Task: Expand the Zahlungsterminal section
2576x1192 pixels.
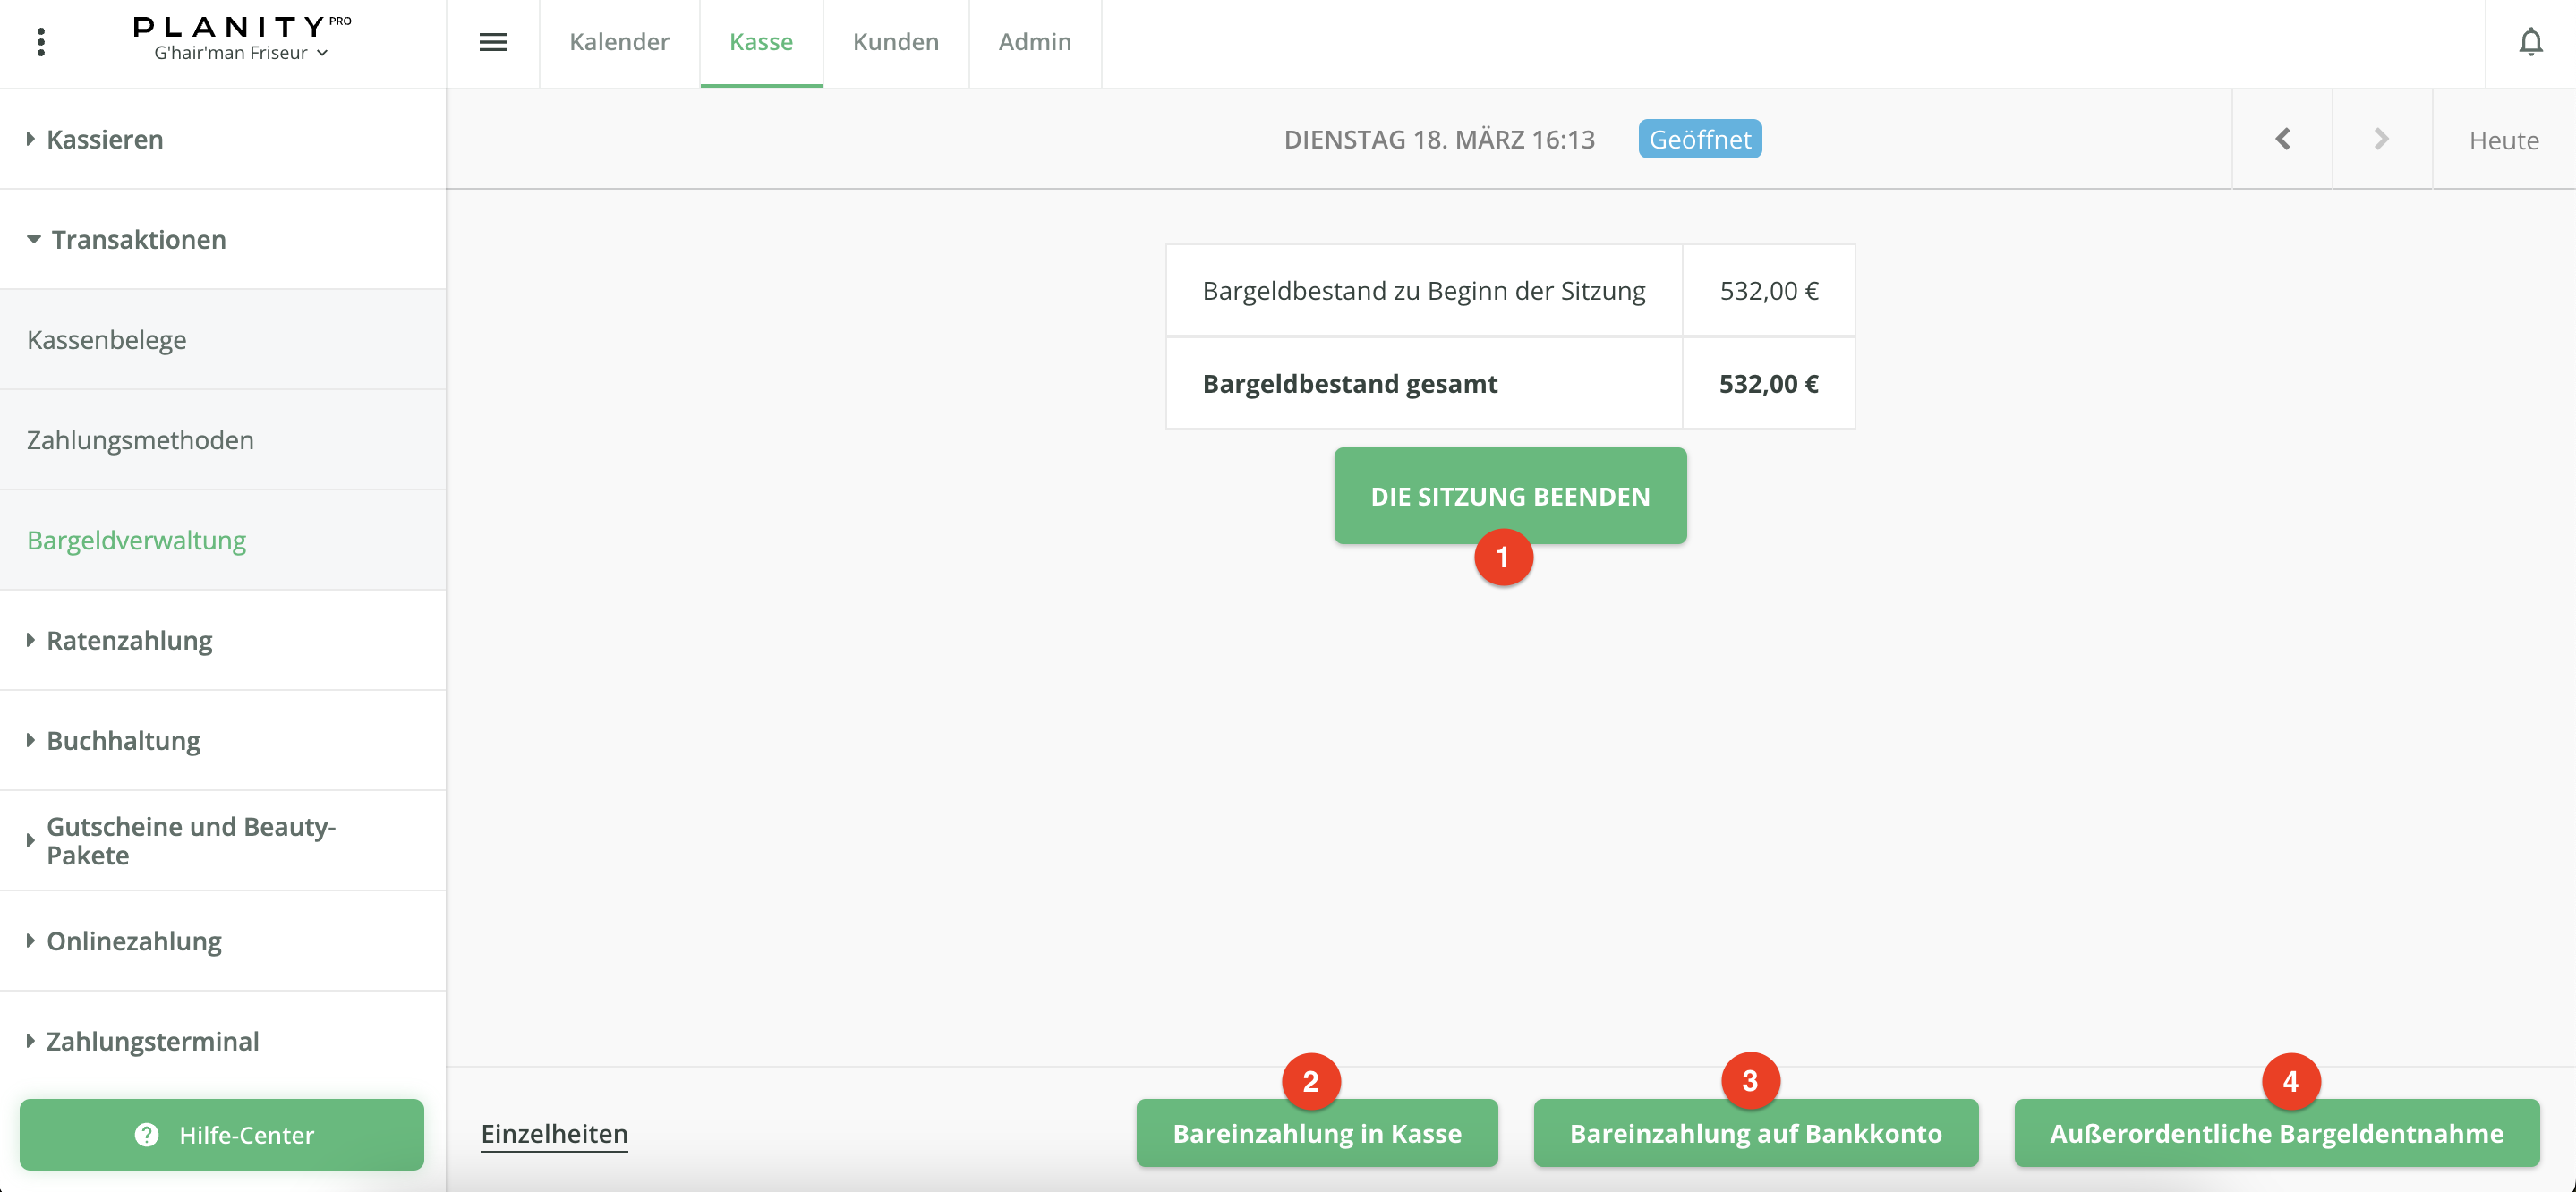Action: coord(152,1041)
